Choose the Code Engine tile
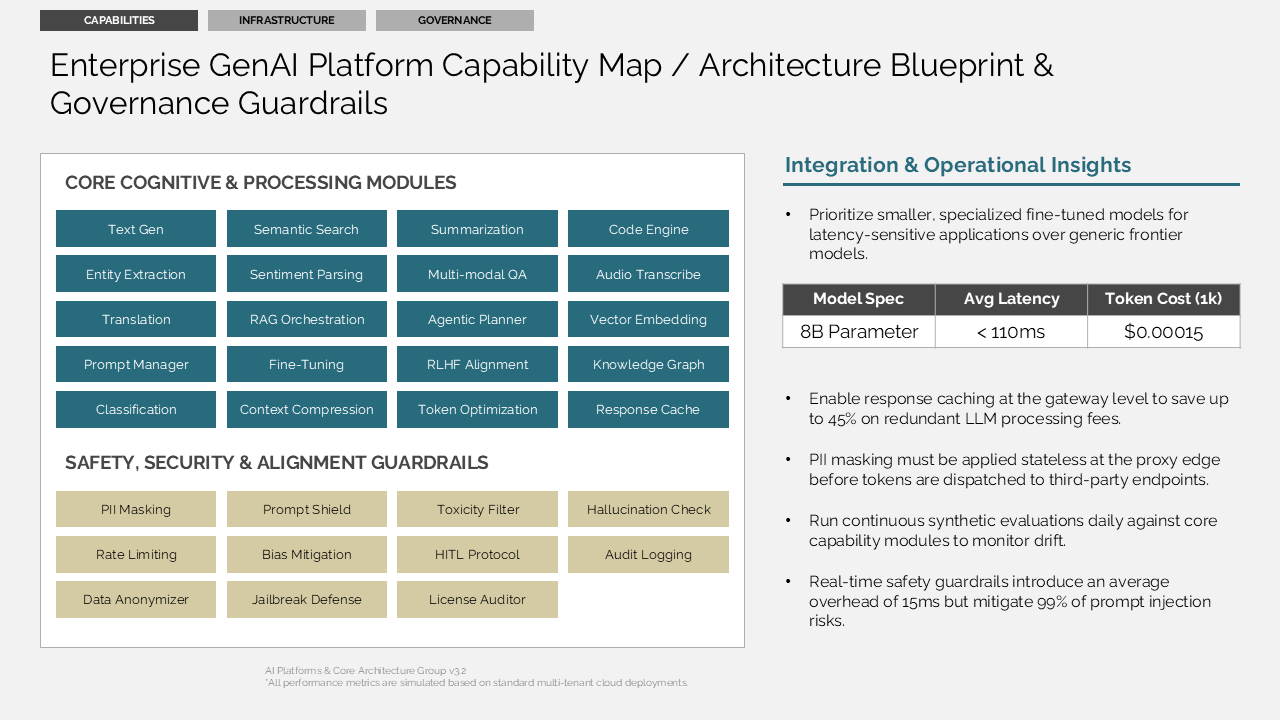The image size is (1280, 720). (648, 229)
